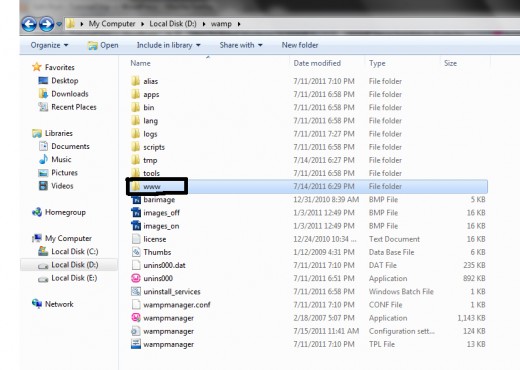Screen dimensions: 520x370
Task: Select wampmanager Configuration settings file icon
Action: pyautogui.click(x=136, y=331)
